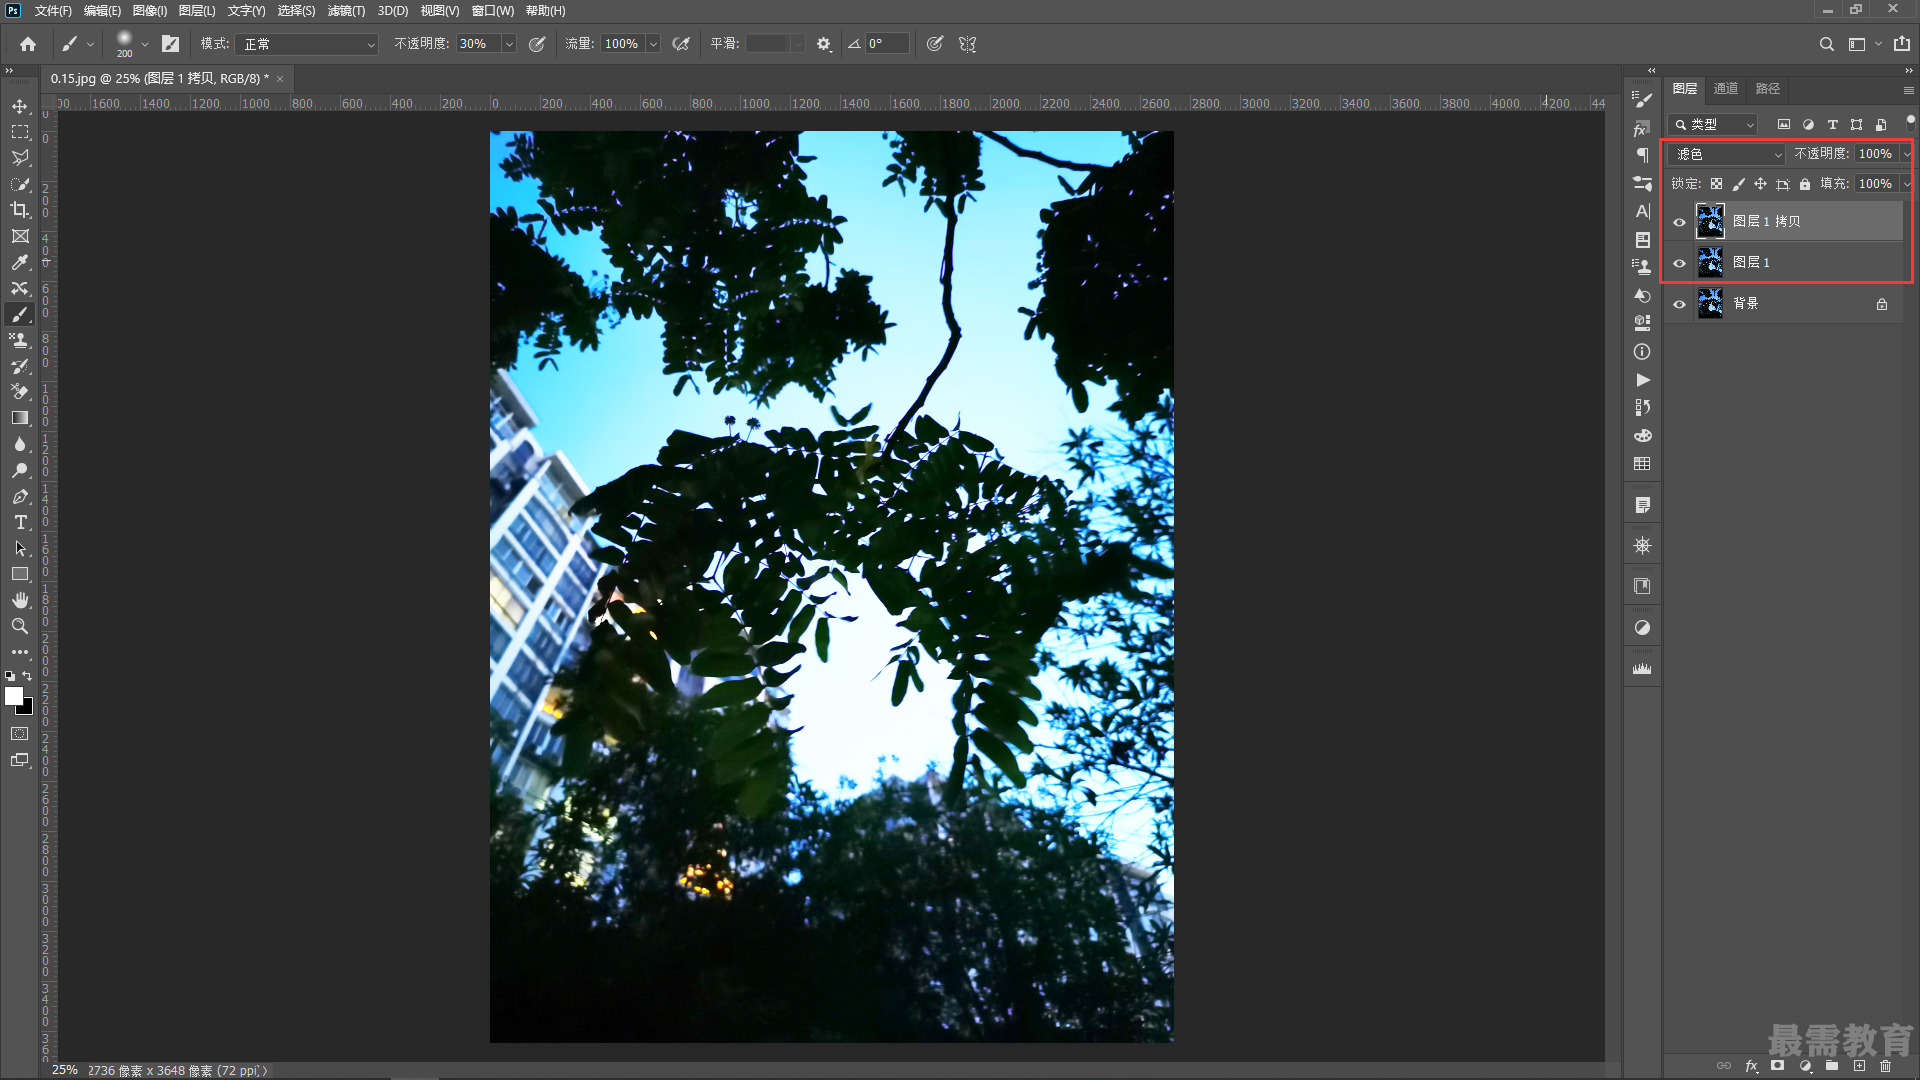The image size is (1920, 1080).
Task: Open brush 不透明度 30% dropdown arrow
Action: coord(509,44)
